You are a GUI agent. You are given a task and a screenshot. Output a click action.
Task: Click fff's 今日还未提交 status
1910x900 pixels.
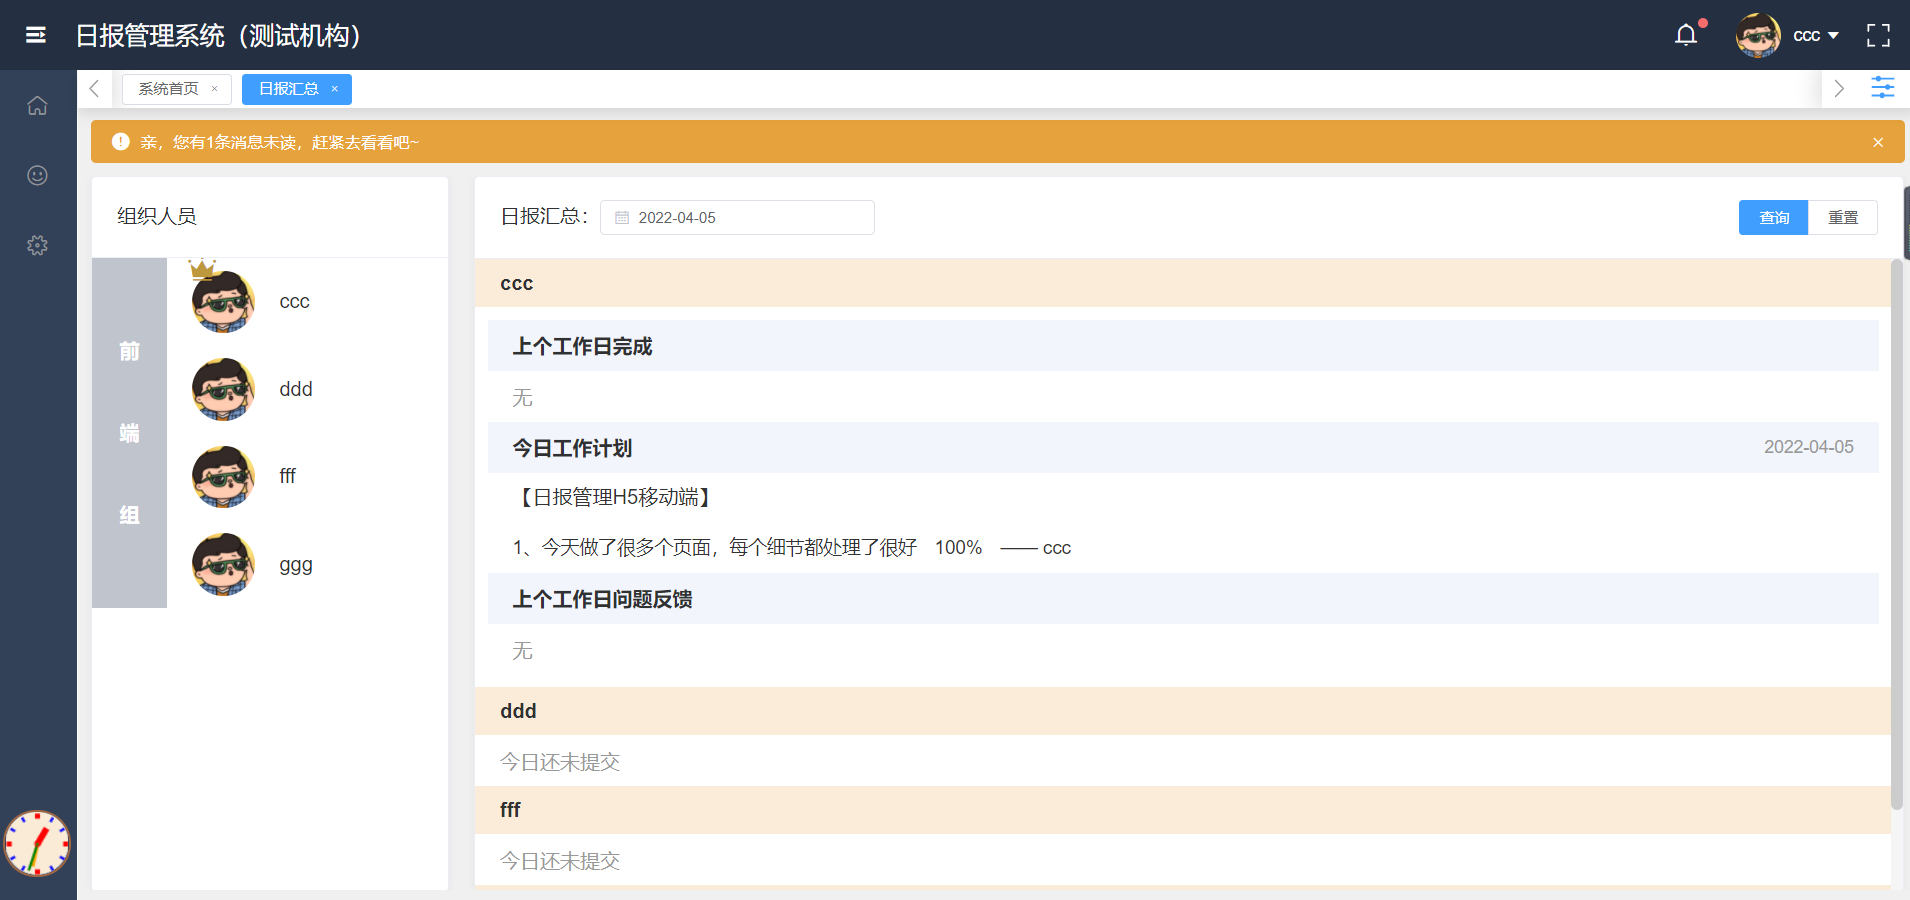point(560,861)
